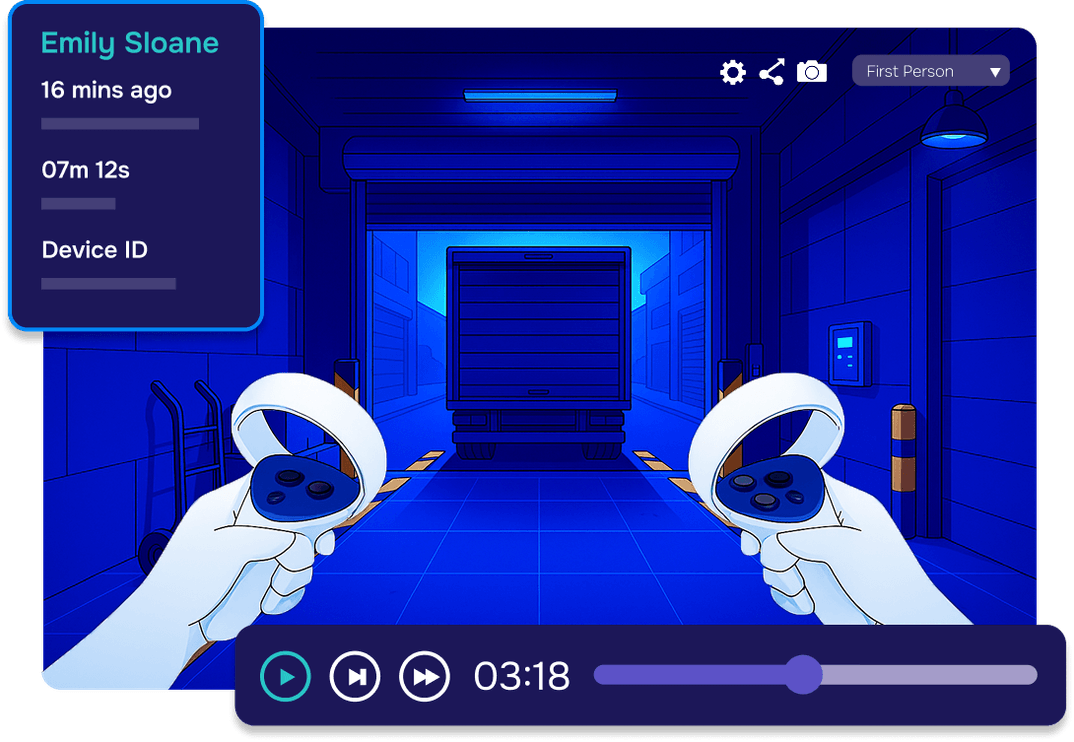Take a snapshot with the camera icon
The image size is (1074, 742).
point(812,72)
